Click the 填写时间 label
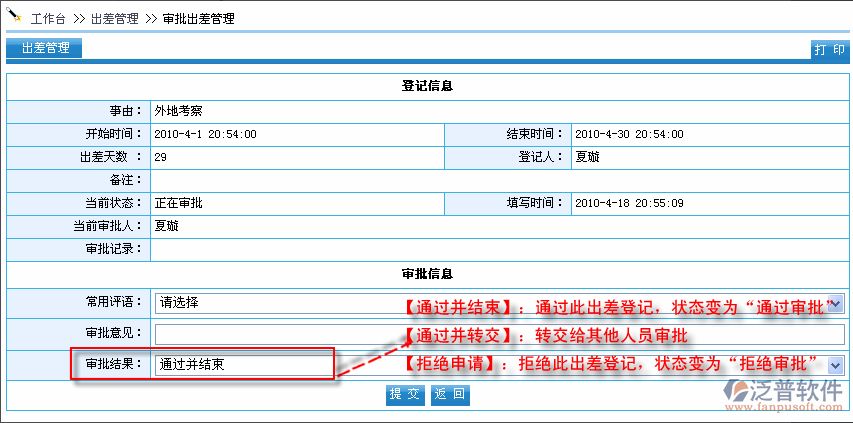This screenshot has width=853, height=423. (535, 203)
